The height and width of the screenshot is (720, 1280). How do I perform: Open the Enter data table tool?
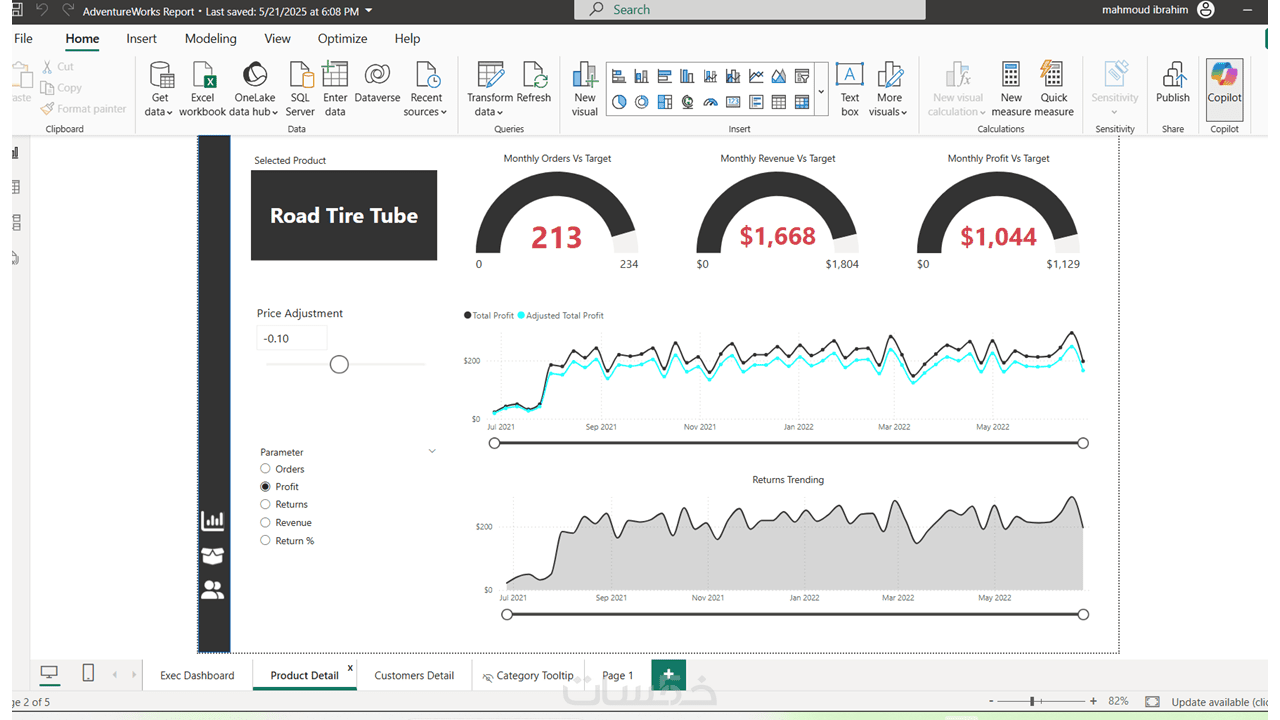(x=335, y=88)
